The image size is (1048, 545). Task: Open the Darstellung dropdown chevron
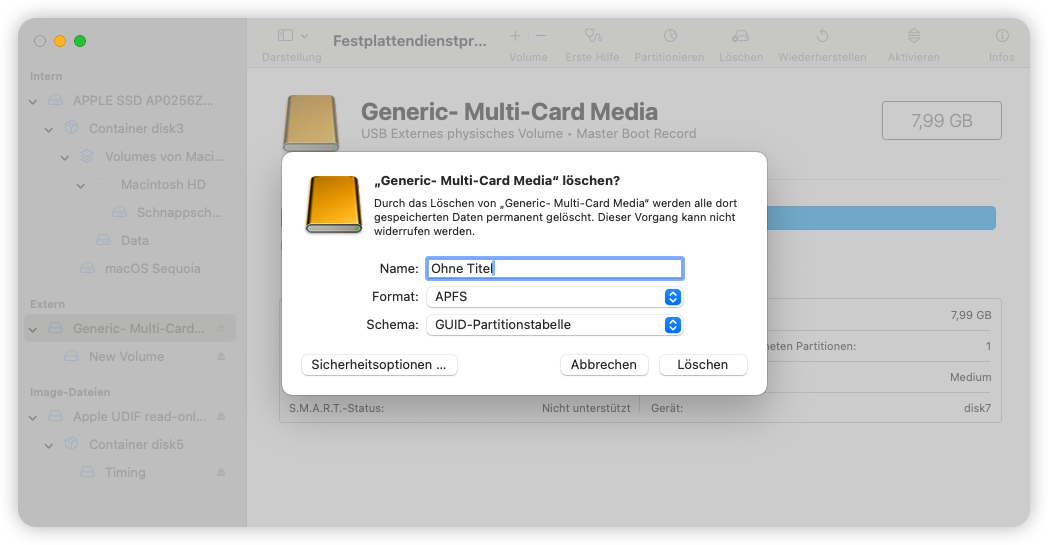pos(305,36)
